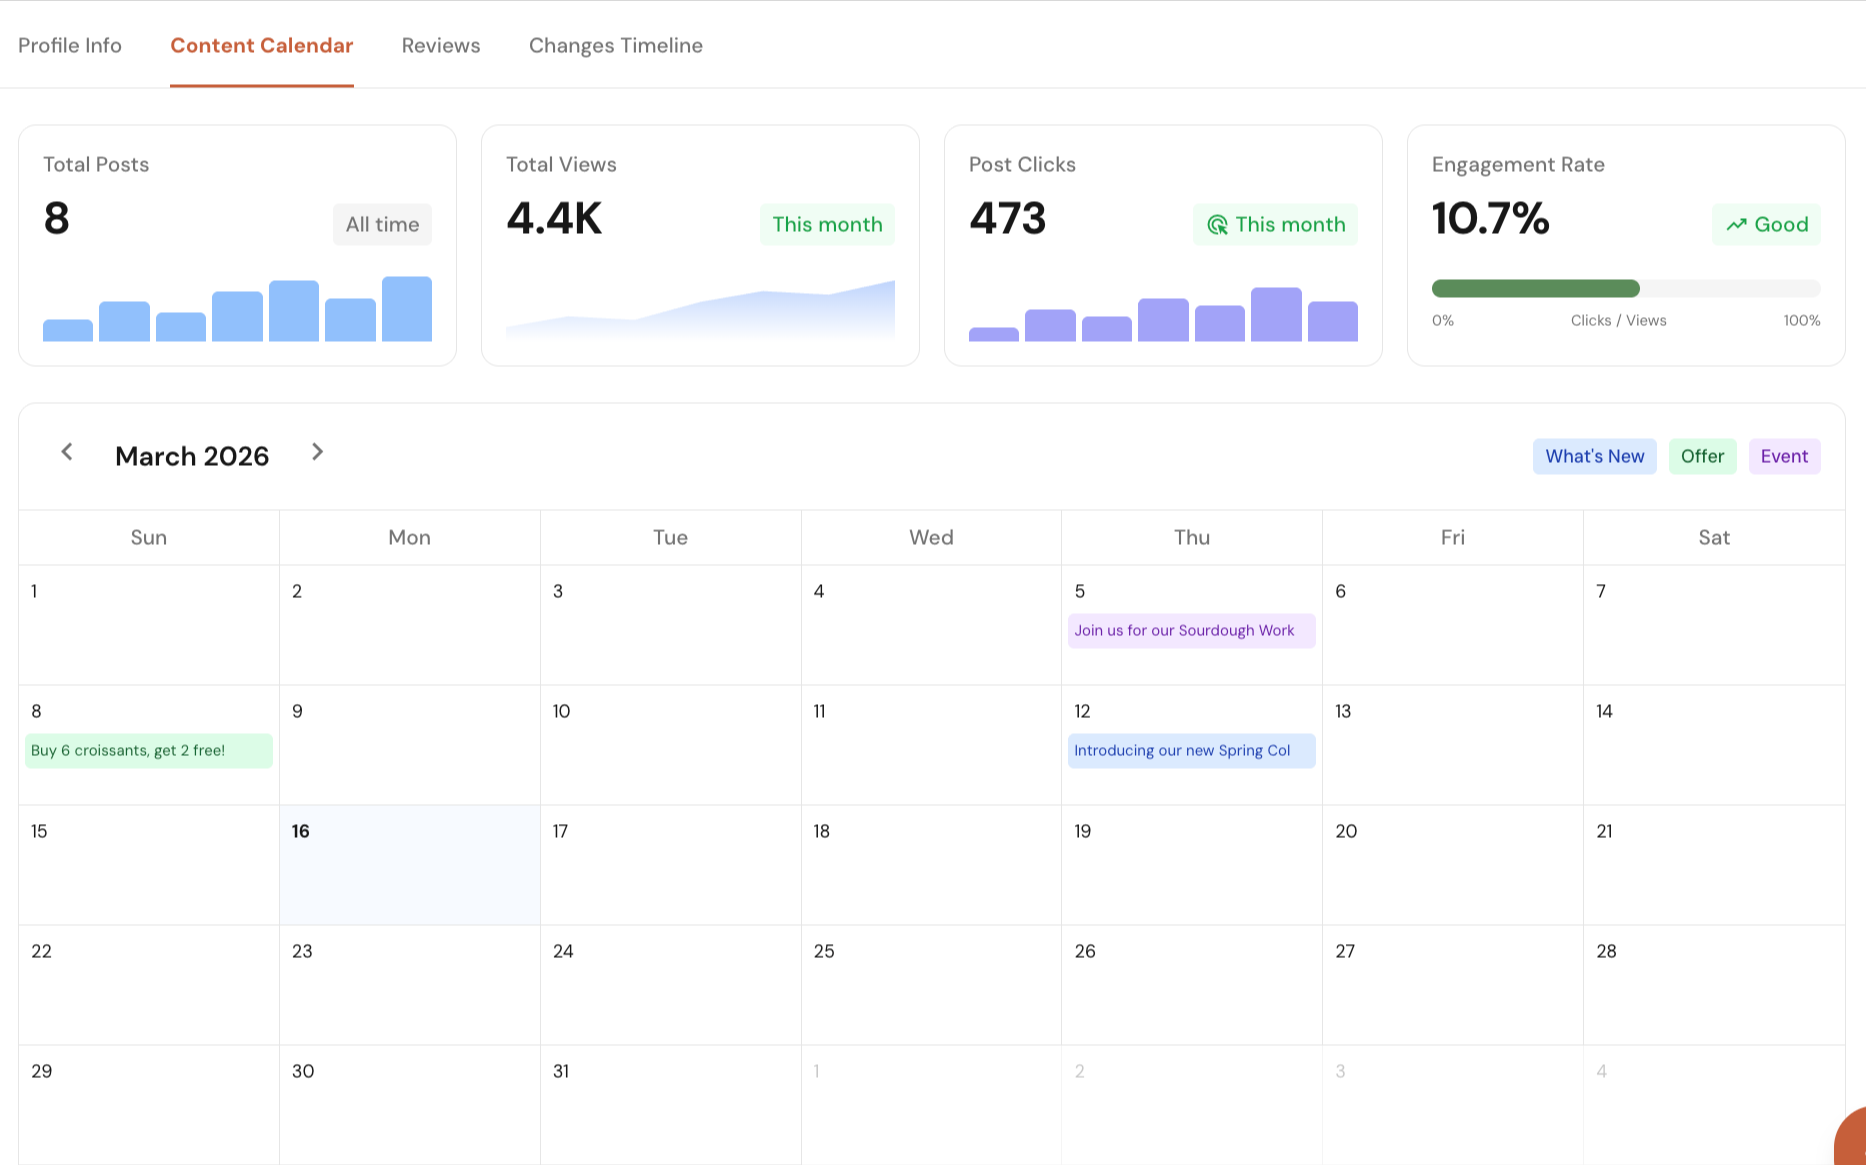Toggle the What's New post type filter
Screen dimensions: 1866x1165
click(x=1594, y=457)
